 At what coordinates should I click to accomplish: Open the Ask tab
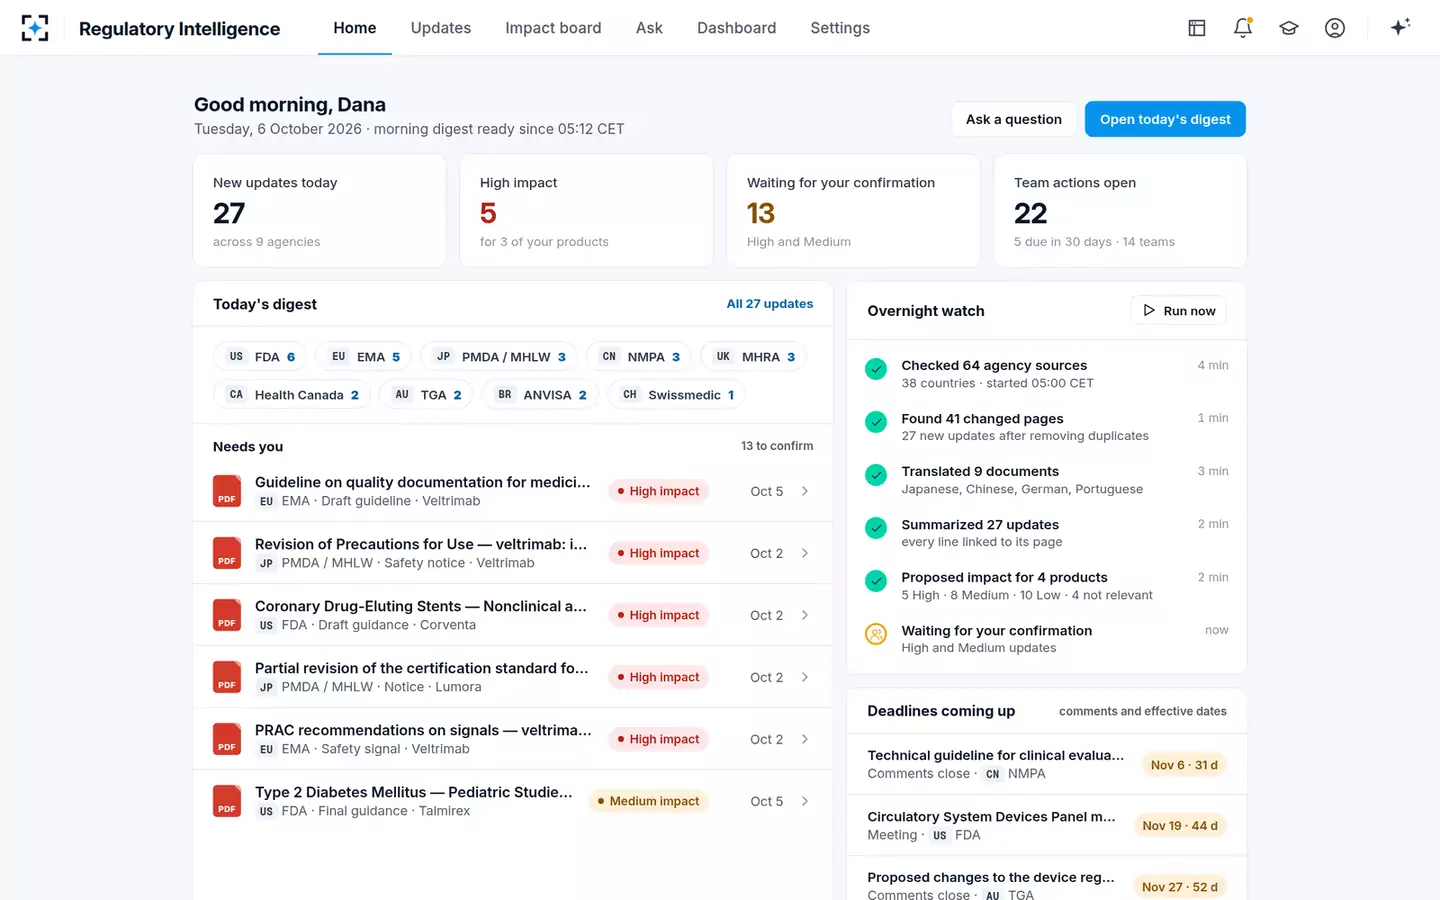pos(649,28)
